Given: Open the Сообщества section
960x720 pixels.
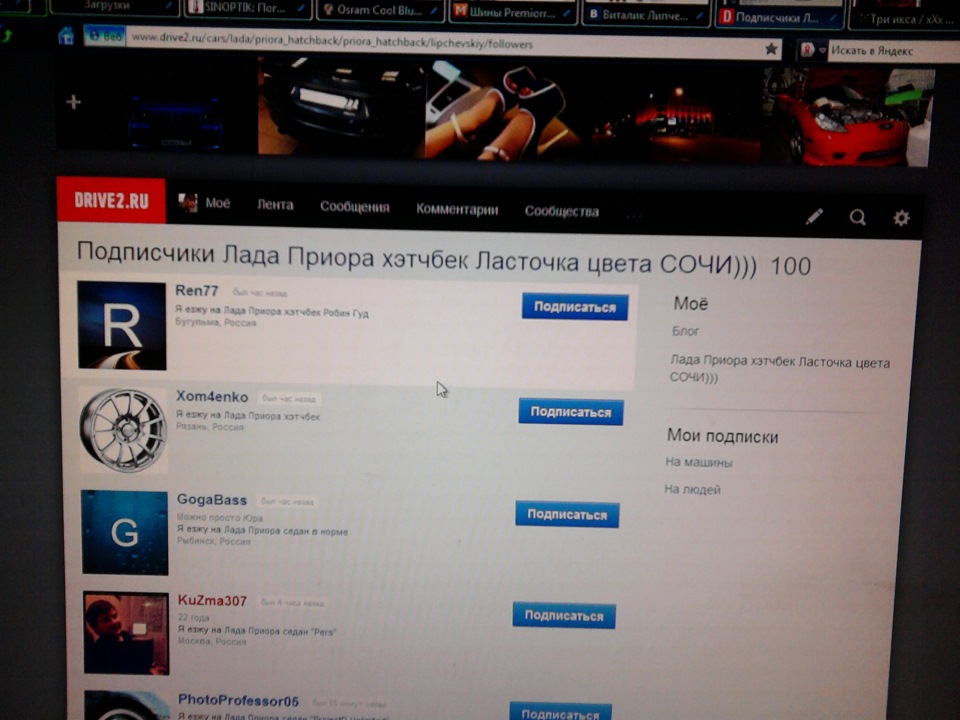Looking at the screenshot, I should click(x=561, y=211).
